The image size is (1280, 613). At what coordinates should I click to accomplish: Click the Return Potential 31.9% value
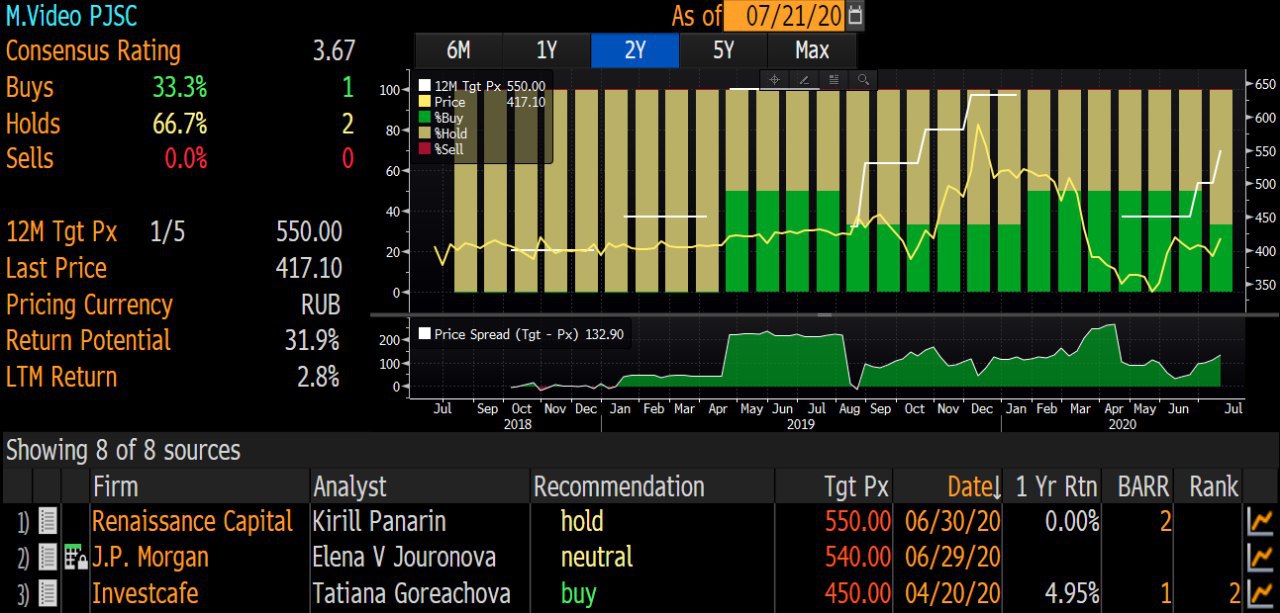(x=312, y=340)
